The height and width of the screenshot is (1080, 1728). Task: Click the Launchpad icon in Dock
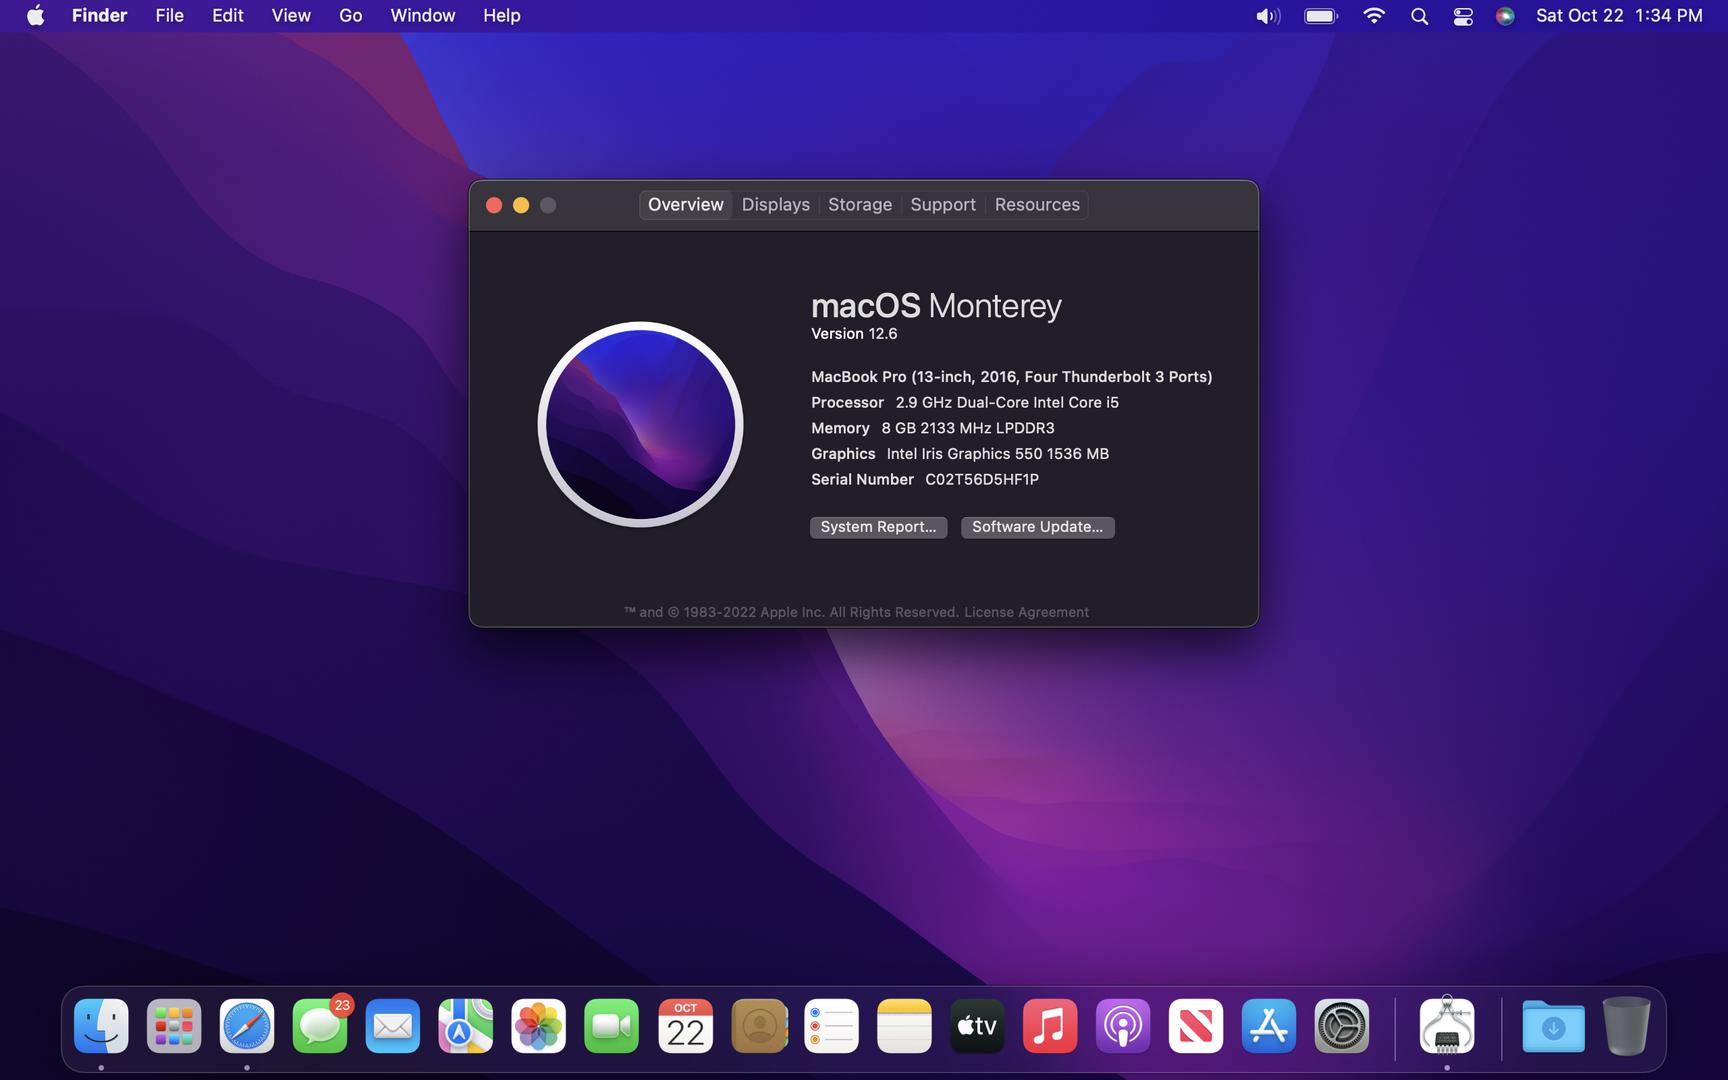[x=174, y=1026]
